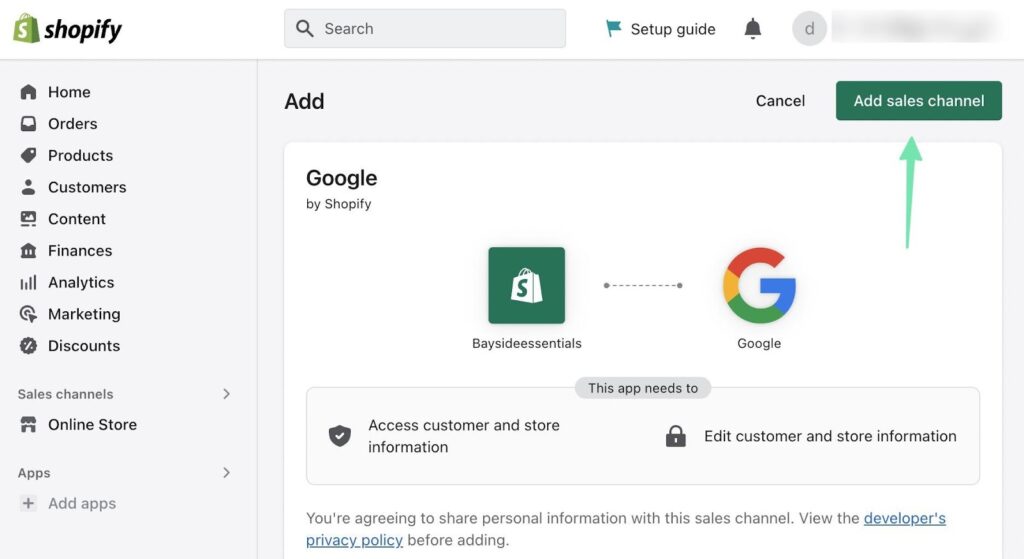Go to Customers in sidebar

(x=87, y=187)
